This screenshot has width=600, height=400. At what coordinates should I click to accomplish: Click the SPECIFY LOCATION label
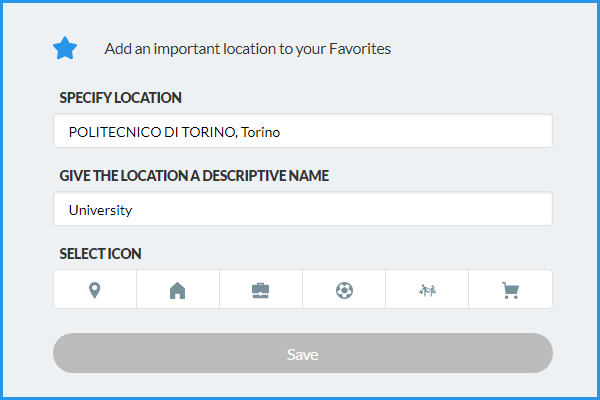(120, 98)
